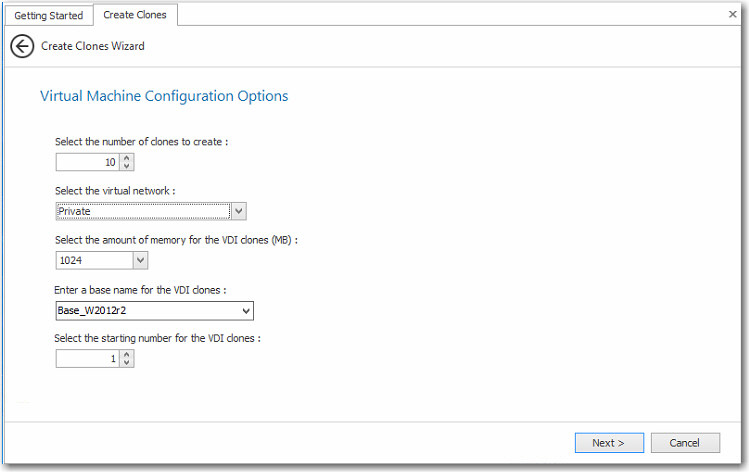Switch to the Getting Started tab
The height and width of the screenshot is (472, 749).
pos(46,15)
